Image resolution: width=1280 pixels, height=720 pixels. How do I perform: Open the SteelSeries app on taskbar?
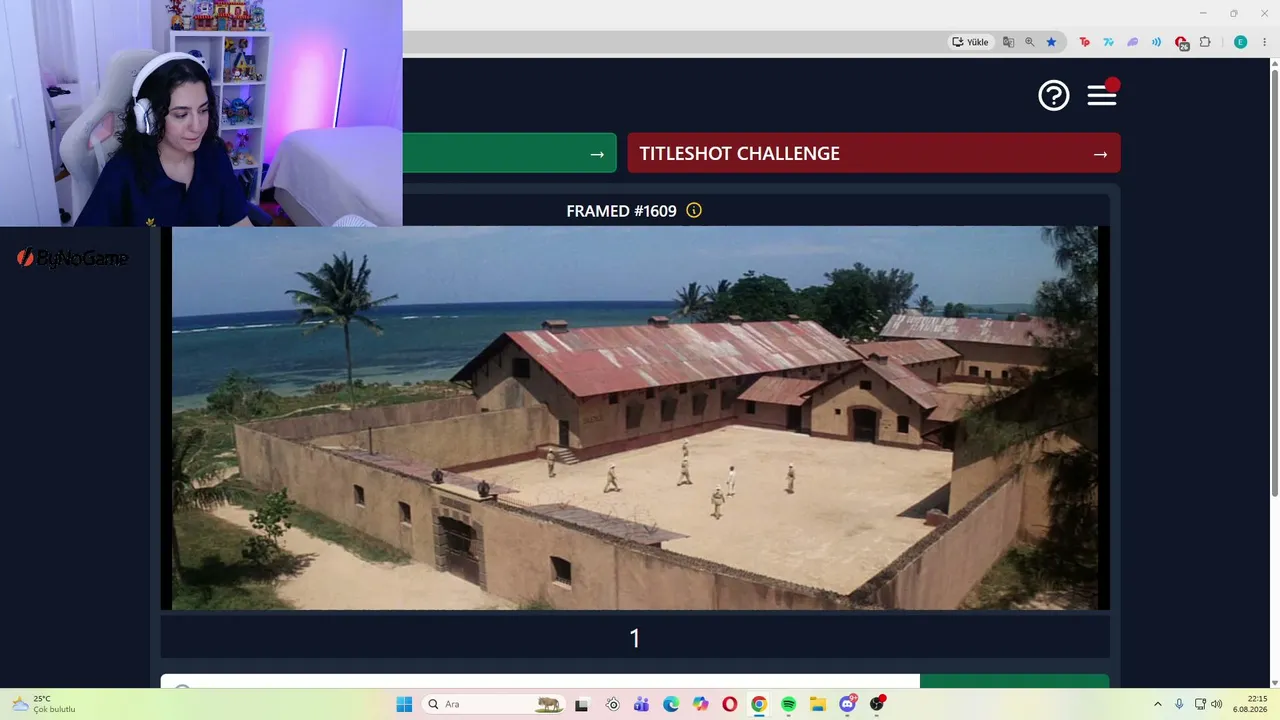click(612, 704)
